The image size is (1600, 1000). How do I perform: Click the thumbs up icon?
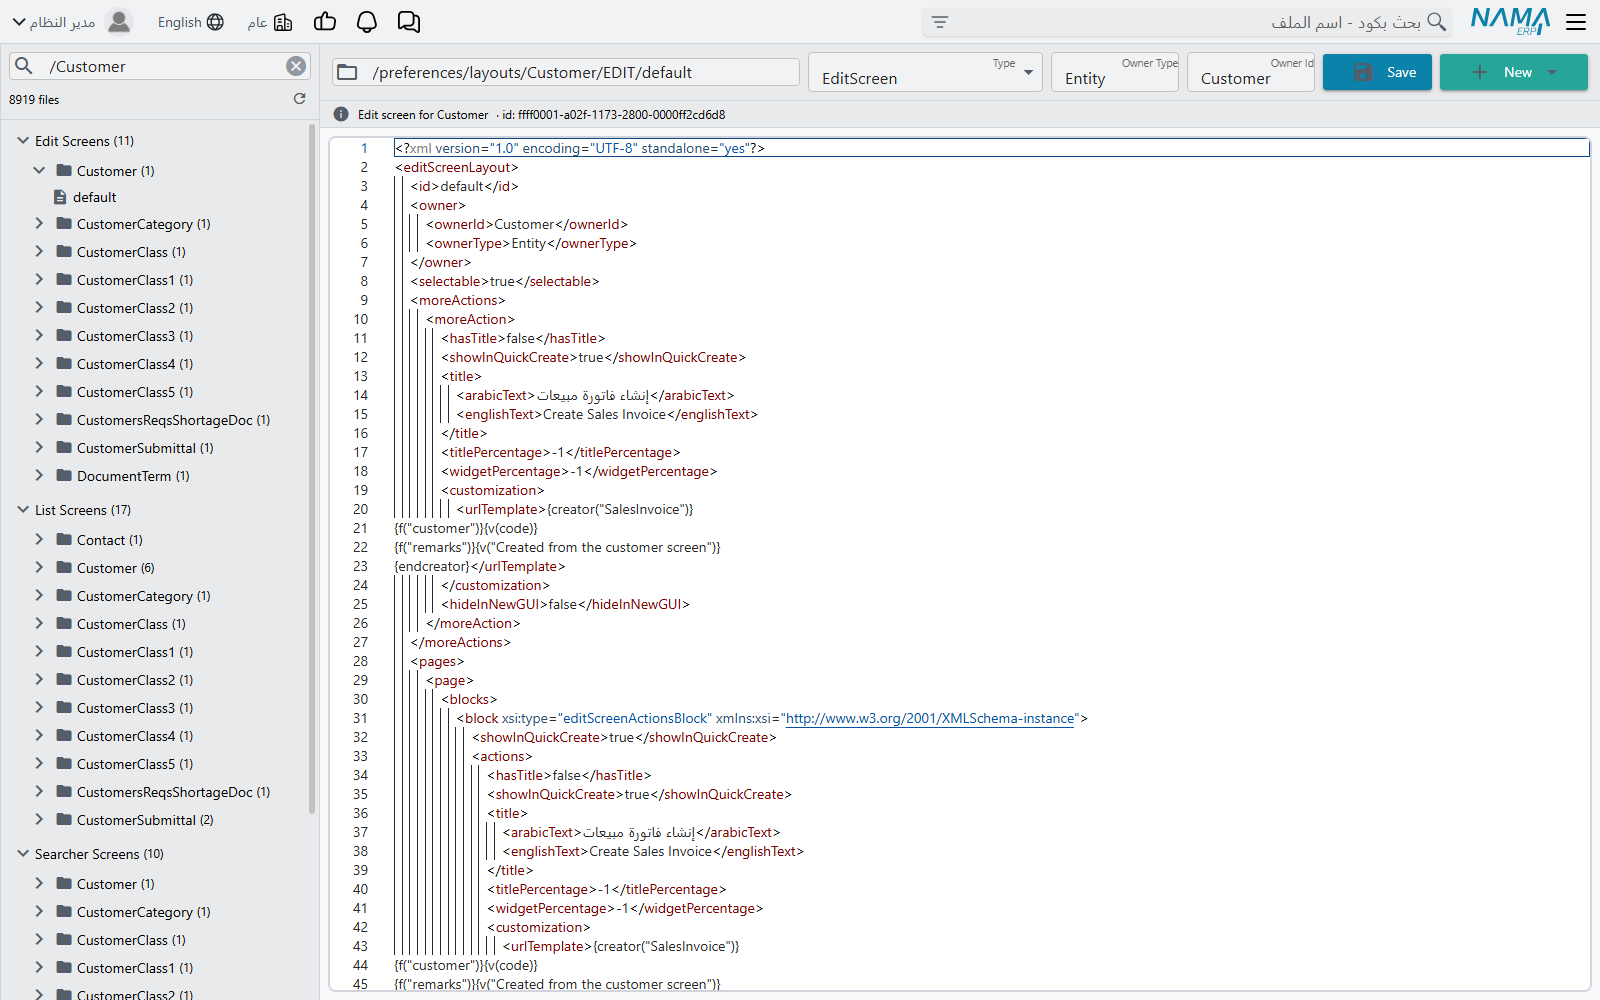pos(325,22)
